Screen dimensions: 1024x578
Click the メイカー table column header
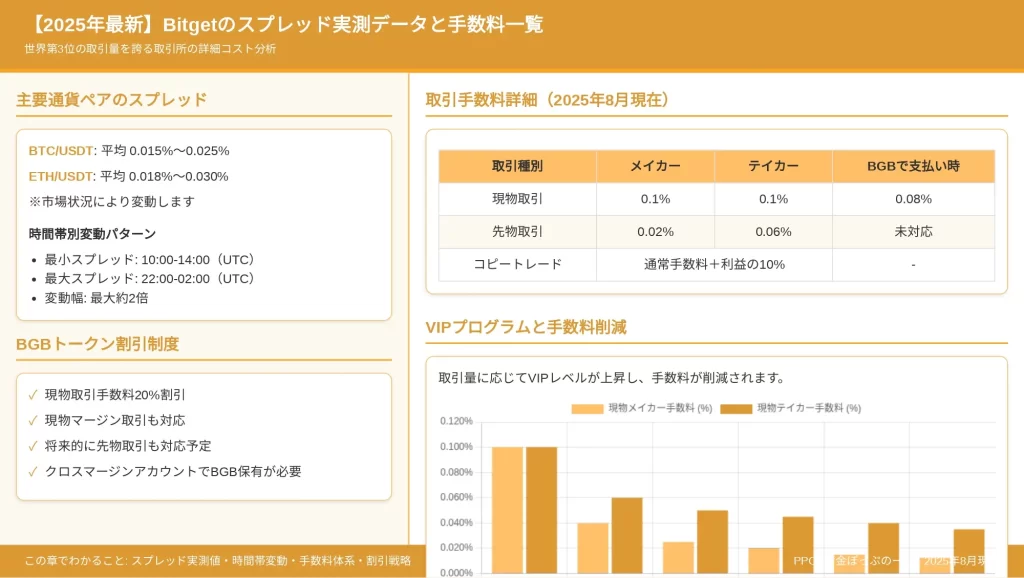coord(655,167)
